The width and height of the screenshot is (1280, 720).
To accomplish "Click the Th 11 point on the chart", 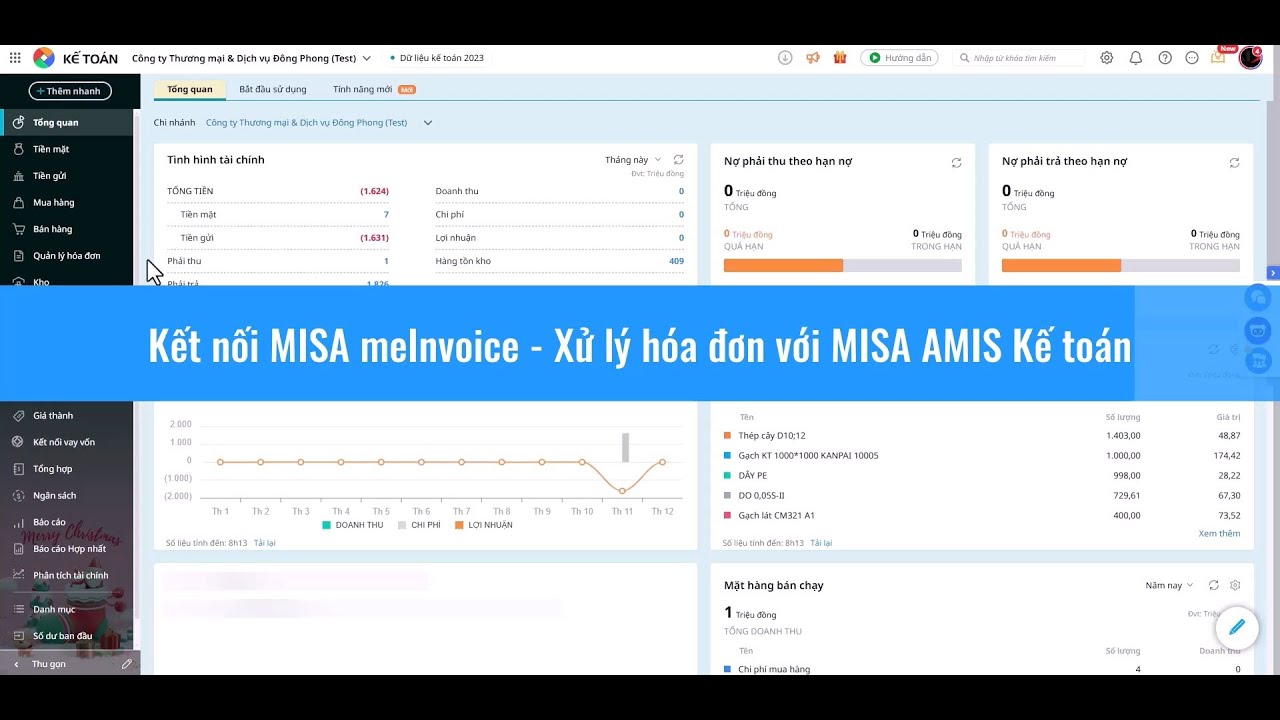I will 622,491.
